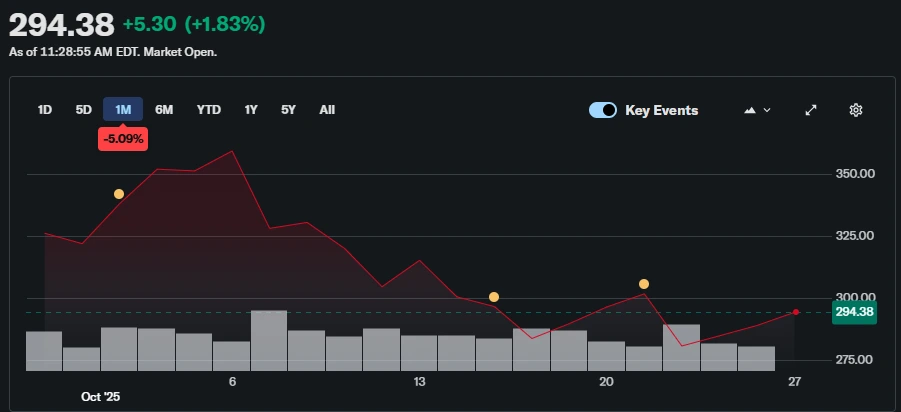Select the 1D time range
The width and height of the screenshot is (901, 412).
pos(45,110)
